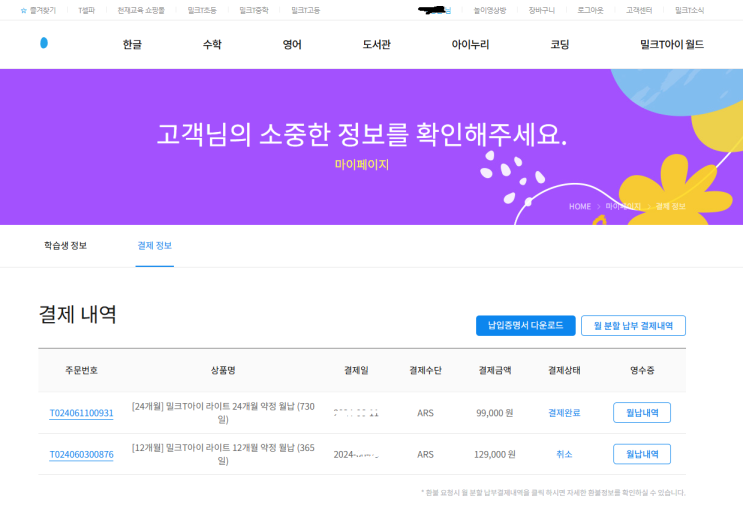Open order number T024061100931
Viewport: 743px width, 520px height.
click(82, 413)
